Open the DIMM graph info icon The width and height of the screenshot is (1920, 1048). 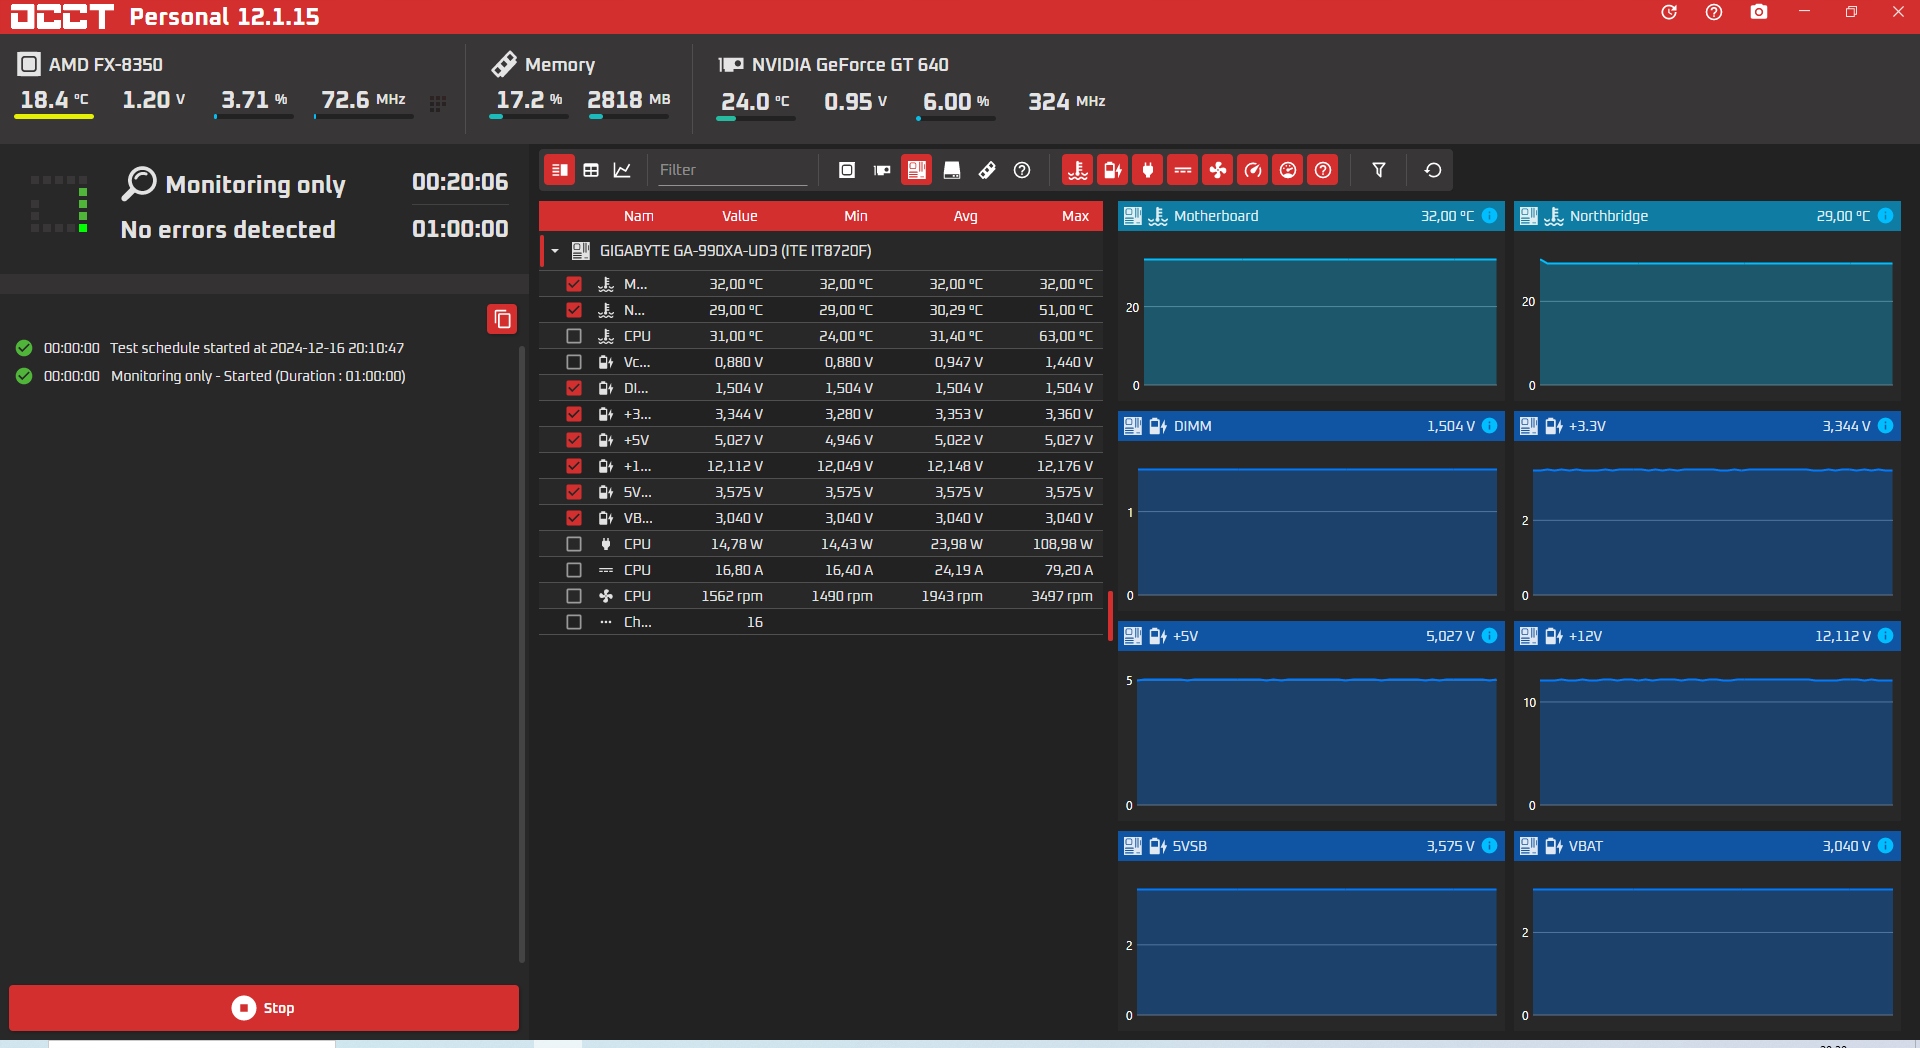[x=1490, y=426]
